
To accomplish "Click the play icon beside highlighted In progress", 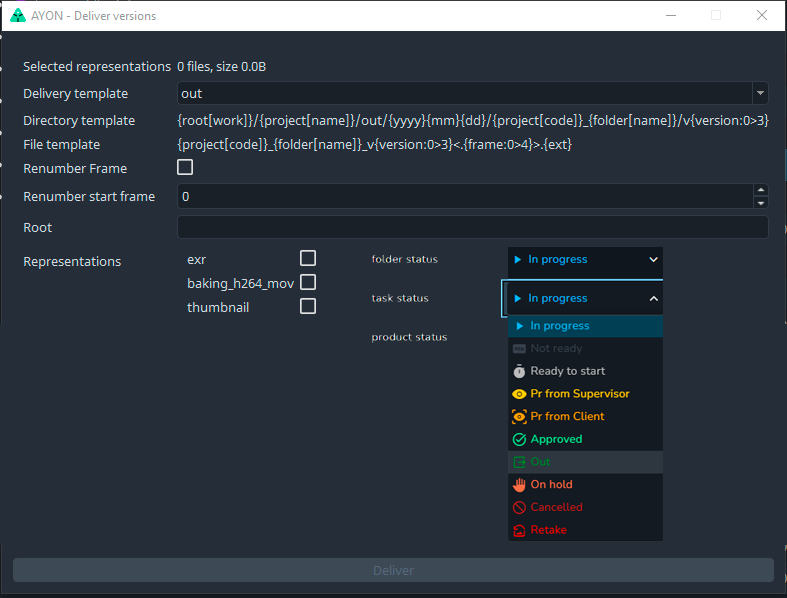I will click(519, 326).
